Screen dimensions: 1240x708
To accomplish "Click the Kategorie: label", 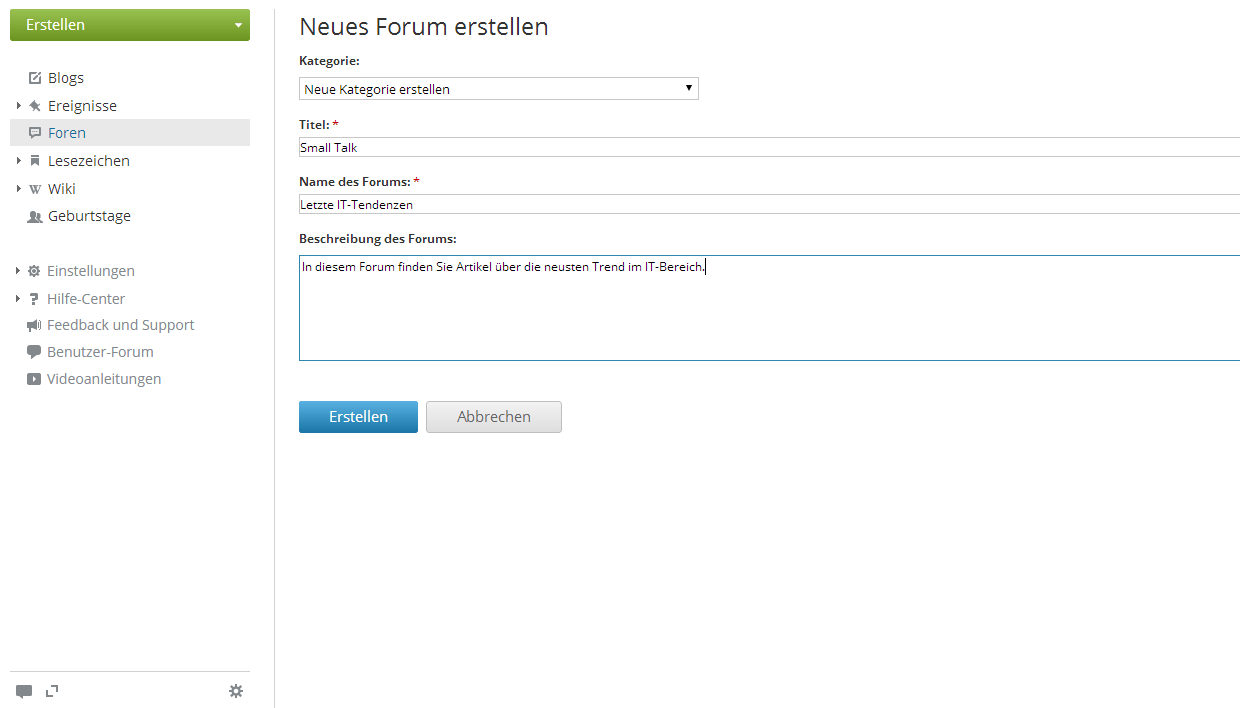I will pos(329,61).
